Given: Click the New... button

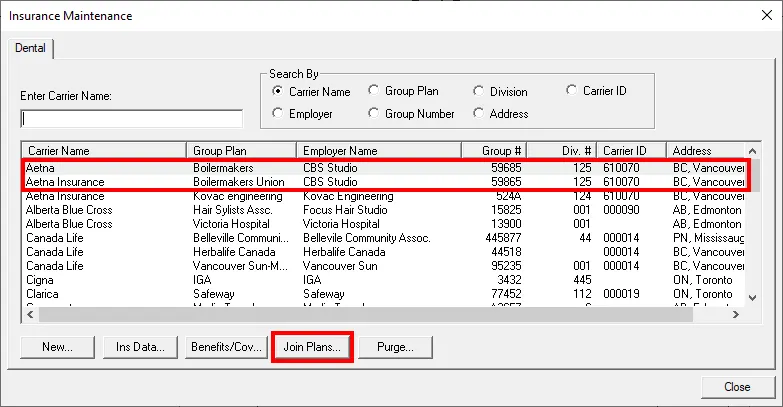Looking at the screenshot, I should (57, 347).
